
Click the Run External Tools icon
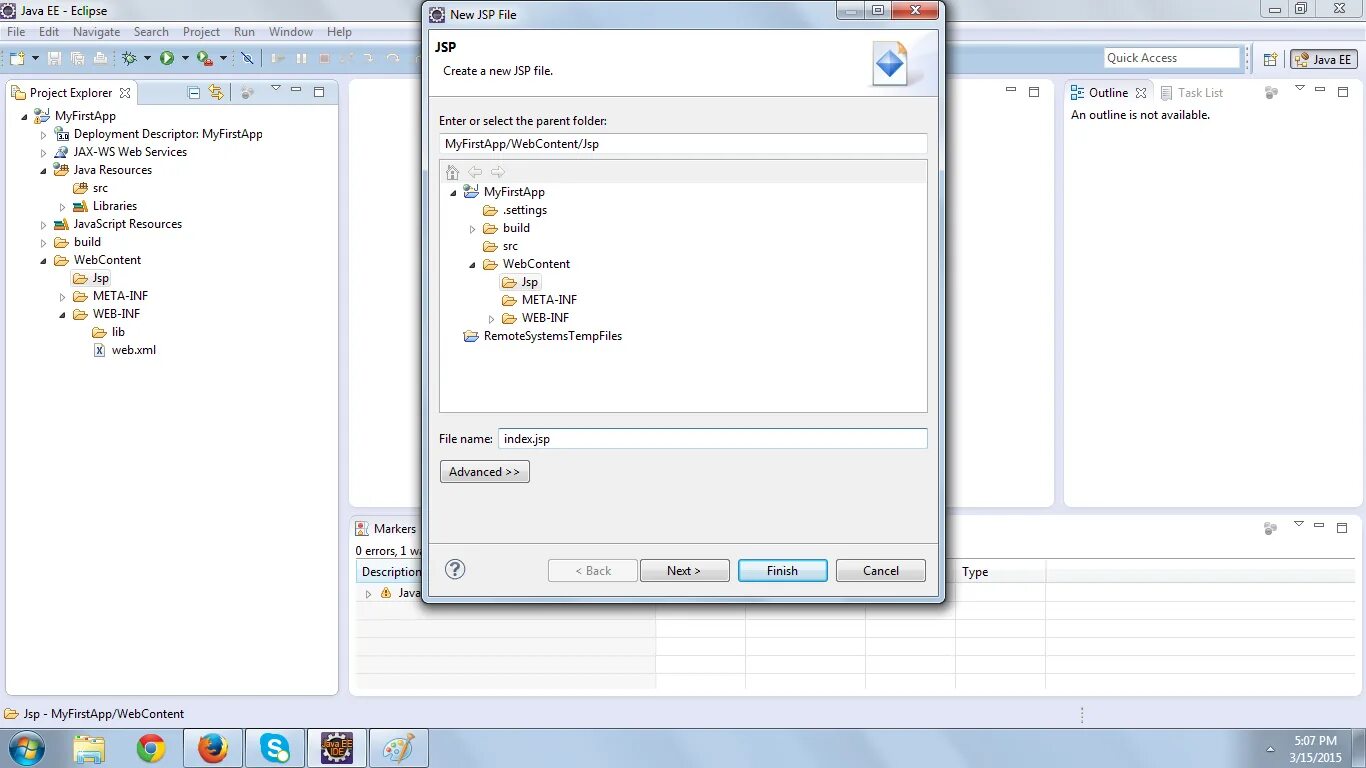click(x=204, y=59)
